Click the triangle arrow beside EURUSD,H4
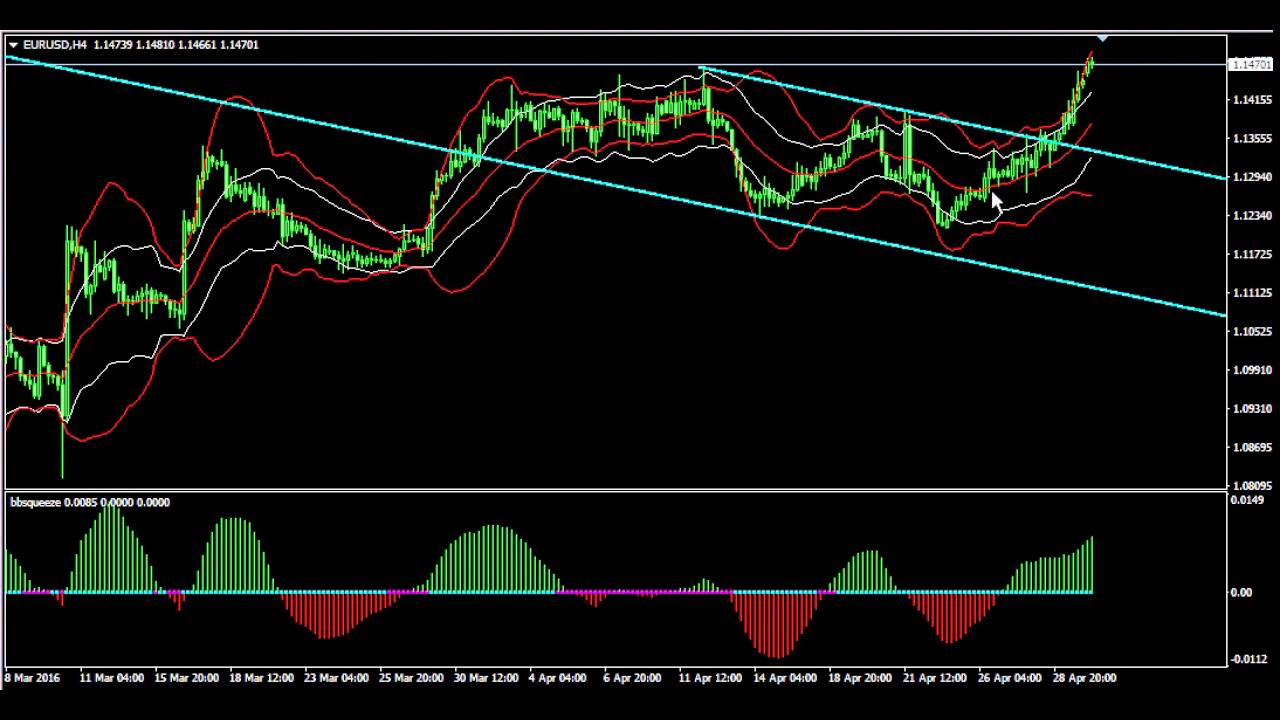 [13, 45]
